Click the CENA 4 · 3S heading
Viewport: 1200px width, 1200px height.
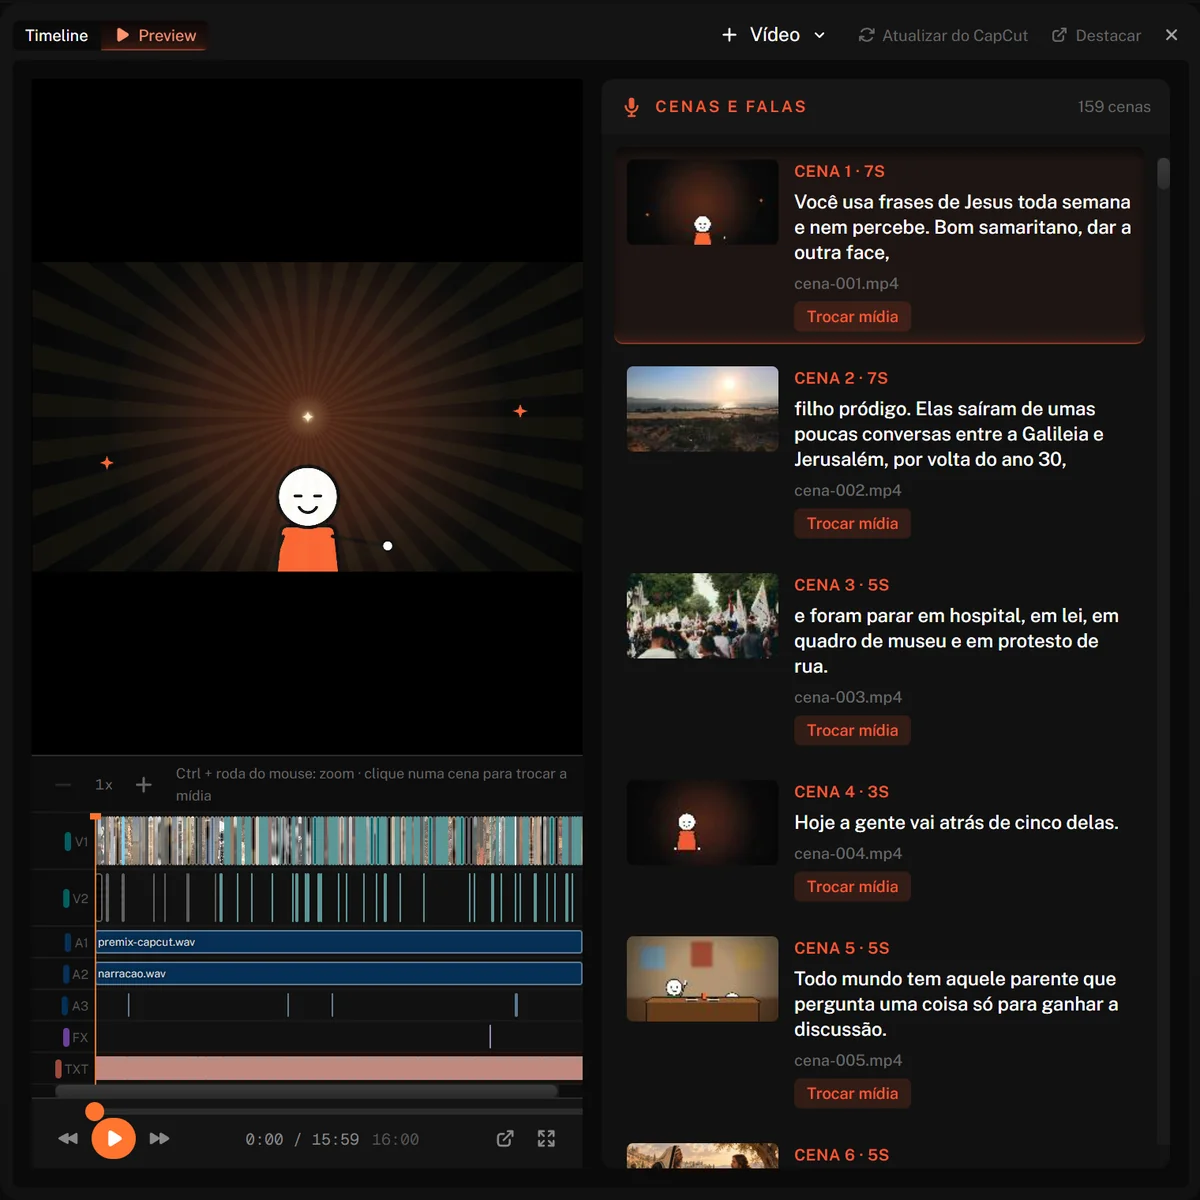841,793
